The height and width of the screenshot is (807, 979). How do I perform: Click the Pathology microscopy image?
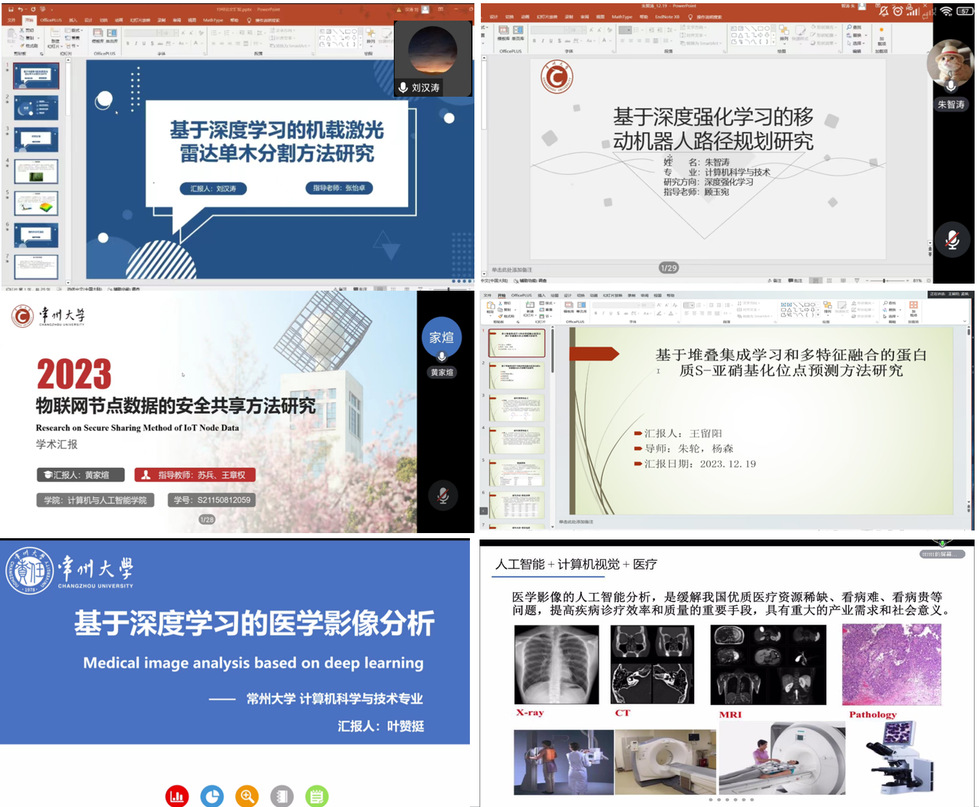click(x=891, y=665)
